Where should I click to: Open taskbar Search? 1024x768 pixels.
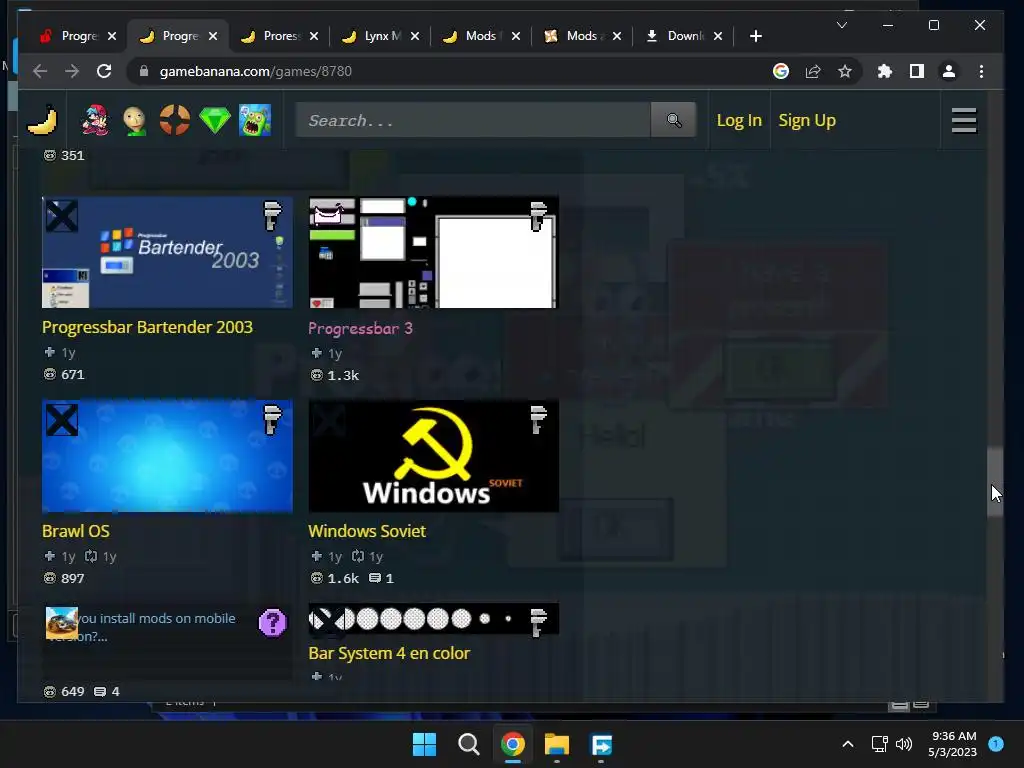coord(468,744)
